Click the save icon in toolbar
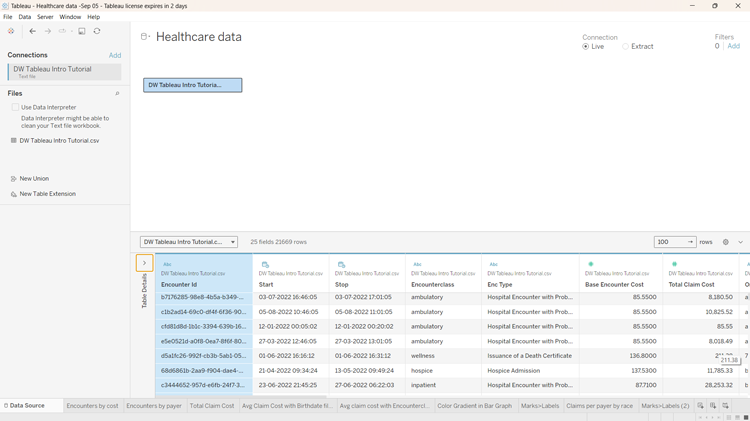This screenshot has height=421, width=750. (x=82, y=31)
